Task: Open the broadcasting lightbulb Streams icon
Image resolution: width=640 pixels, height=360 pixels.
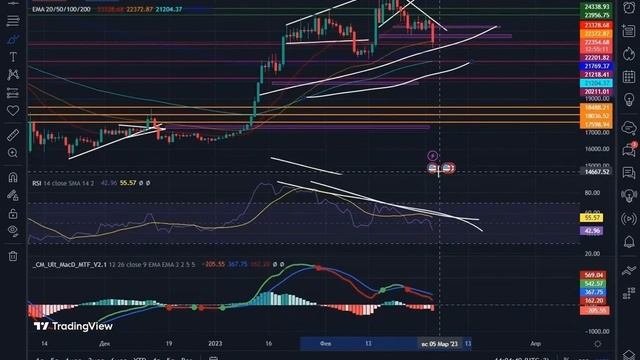Action: [x=629, y=196]
